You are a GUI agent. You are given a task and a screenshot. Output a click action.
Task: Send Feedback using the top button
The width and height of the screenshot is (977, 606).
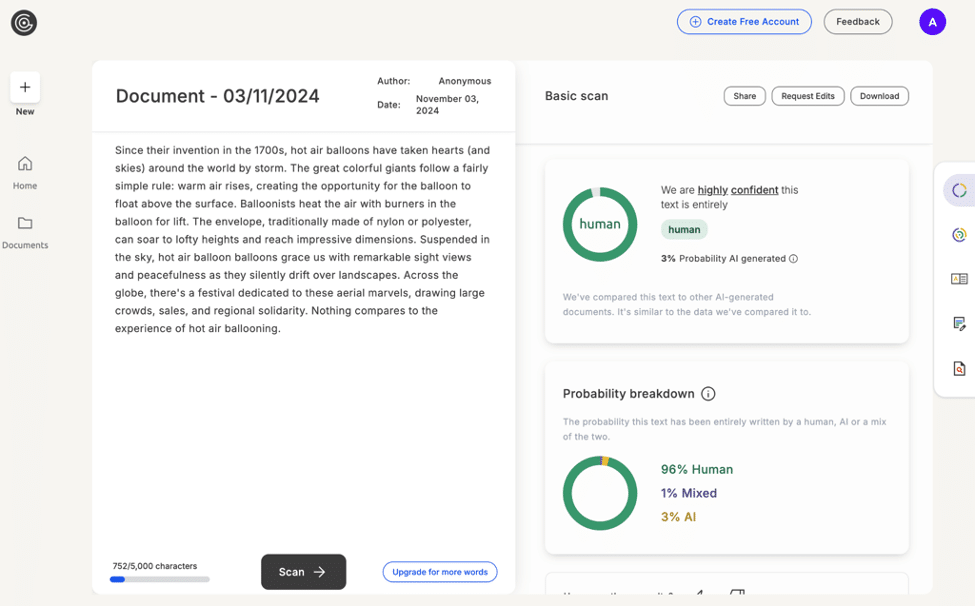857,21
